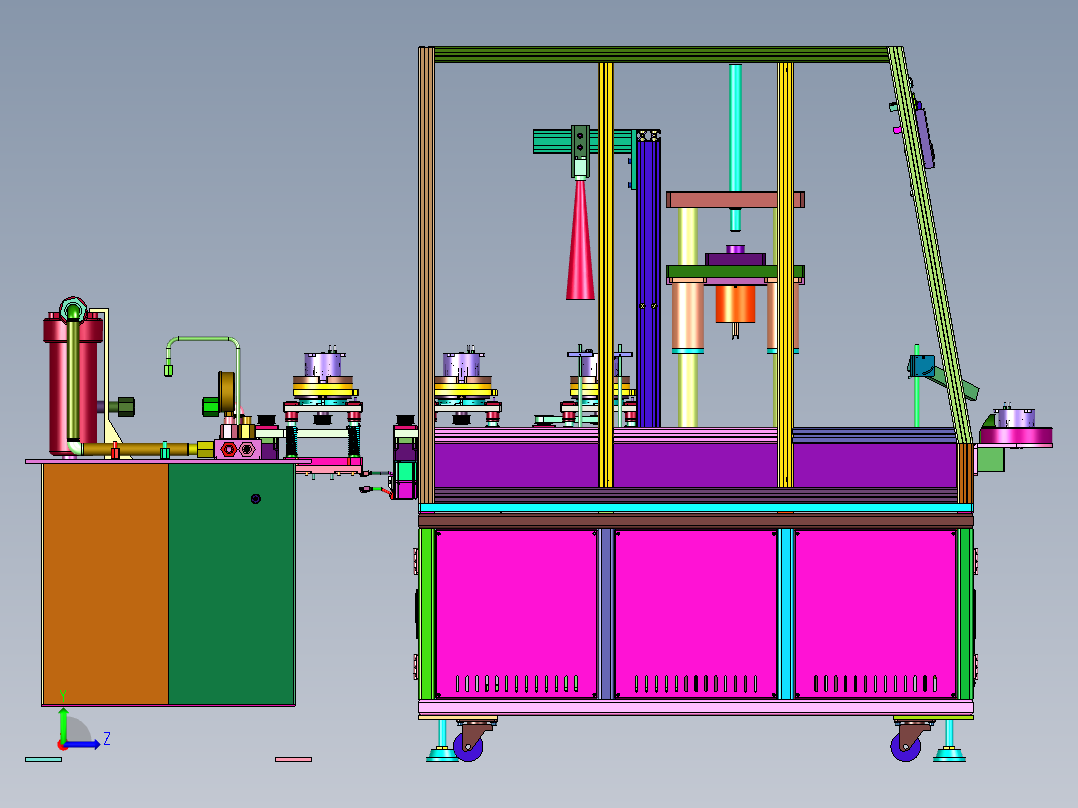Select the middle magenta cabinet door
This screenshot has width=1078, height=808.
(696, 614)
